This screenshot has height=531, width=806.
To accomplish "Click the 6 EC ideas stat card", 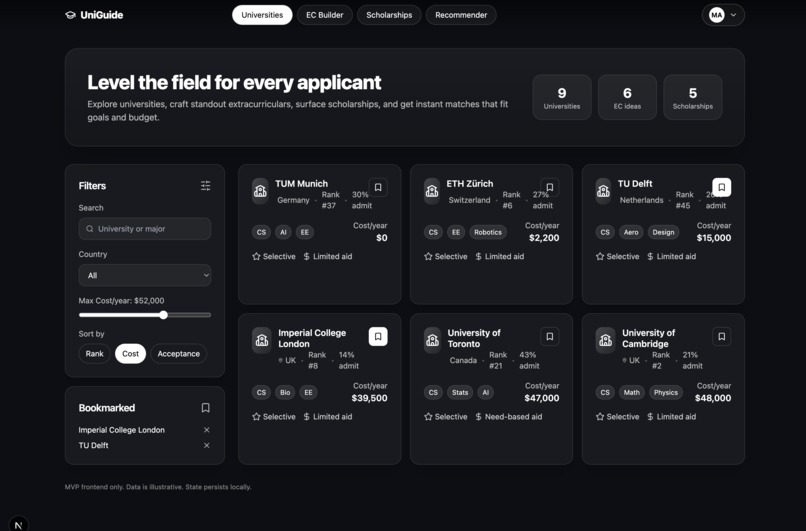I will (627, 97).
